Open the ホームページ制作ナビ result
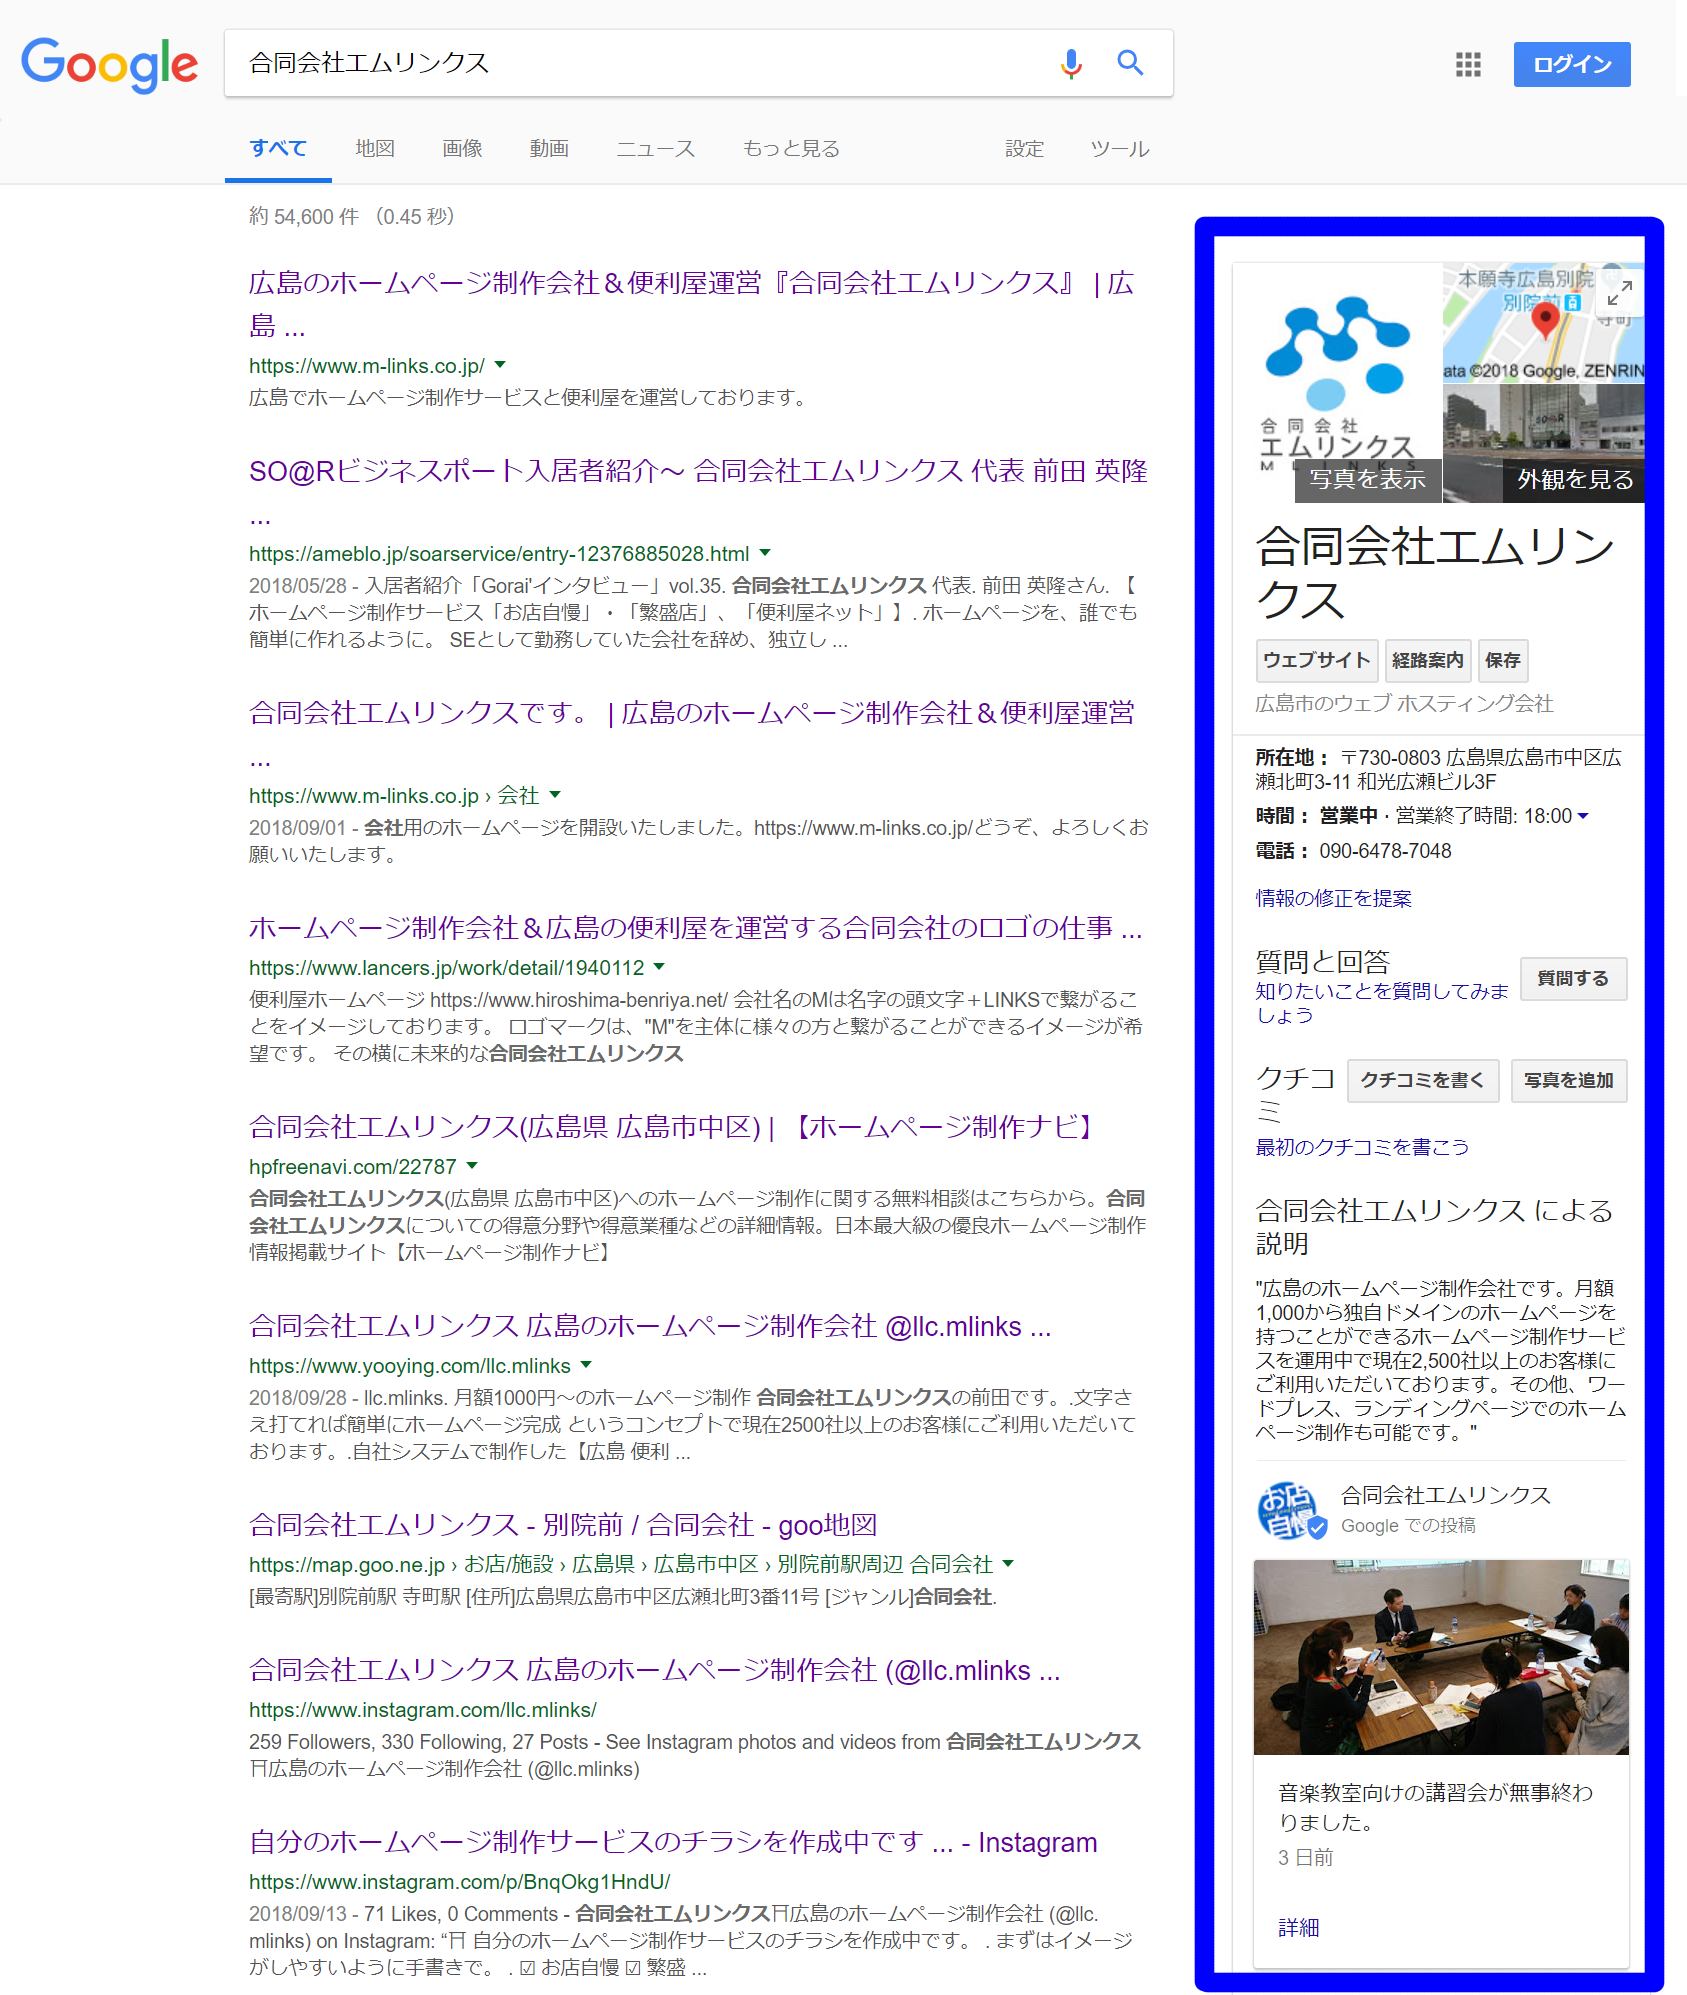Viewport: 1687px width, 1995px height. tap(674, 1127)
